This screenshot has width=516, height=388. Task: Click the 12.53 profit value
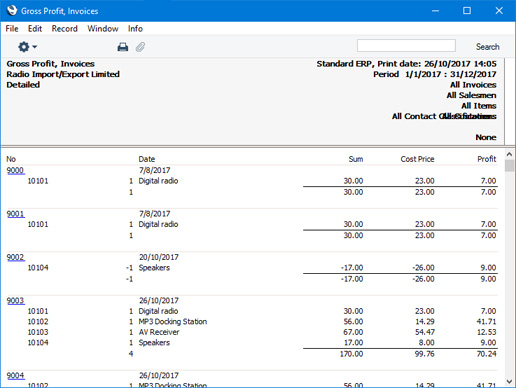[x=486, y=332]
